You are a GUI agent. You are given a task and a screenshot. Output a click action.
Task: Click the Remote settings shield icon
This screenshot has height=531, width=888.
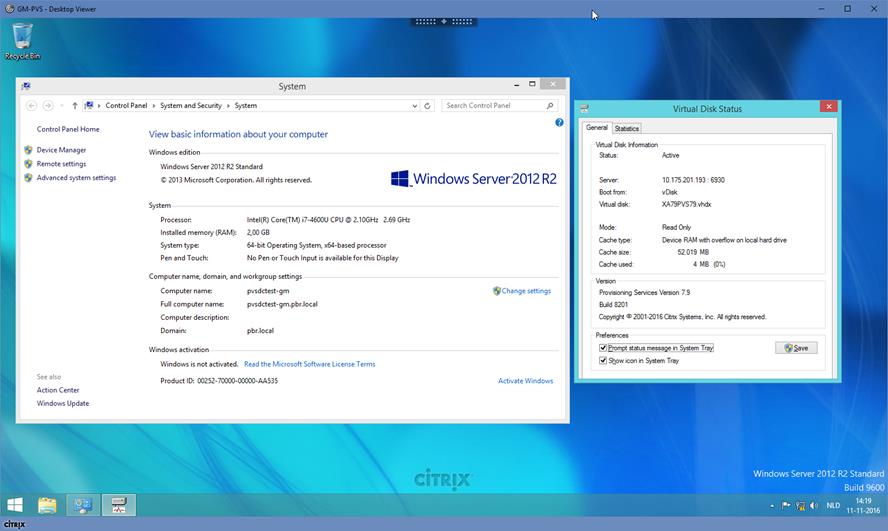(28, 164)
